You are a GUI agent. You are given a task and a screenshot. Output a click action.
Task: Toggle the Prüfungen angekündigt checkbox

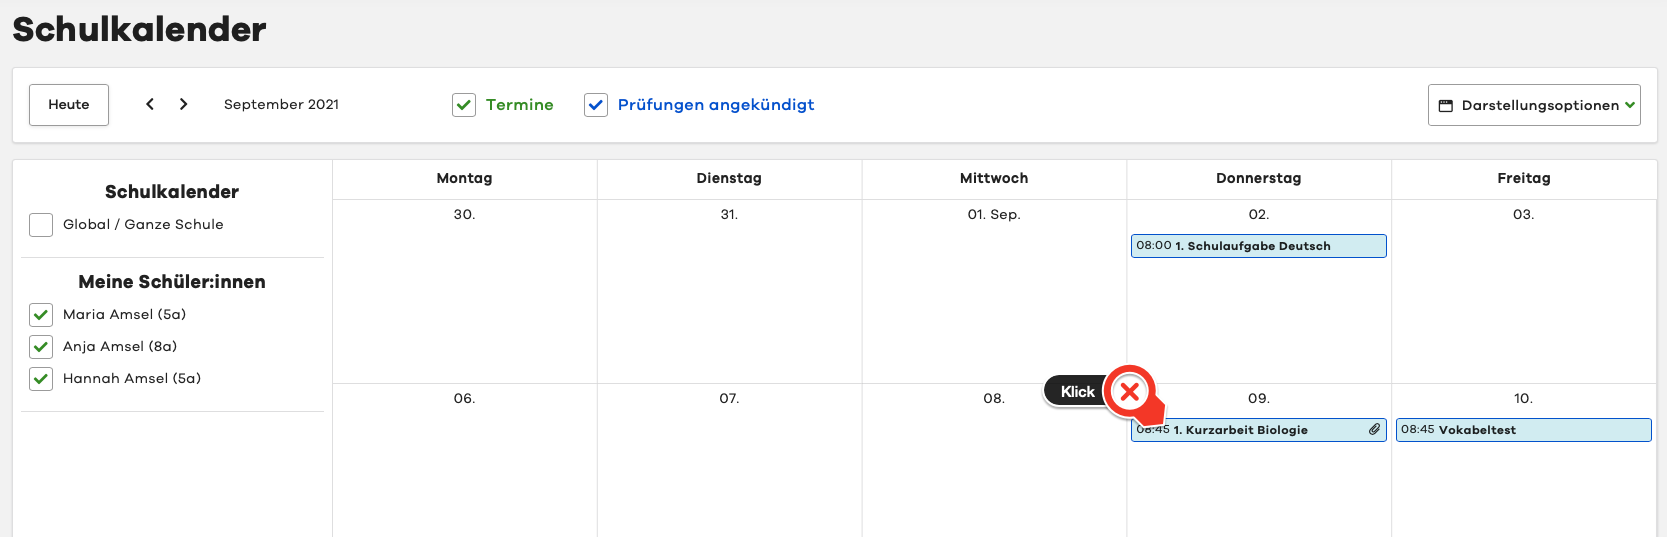coord(596,105)
